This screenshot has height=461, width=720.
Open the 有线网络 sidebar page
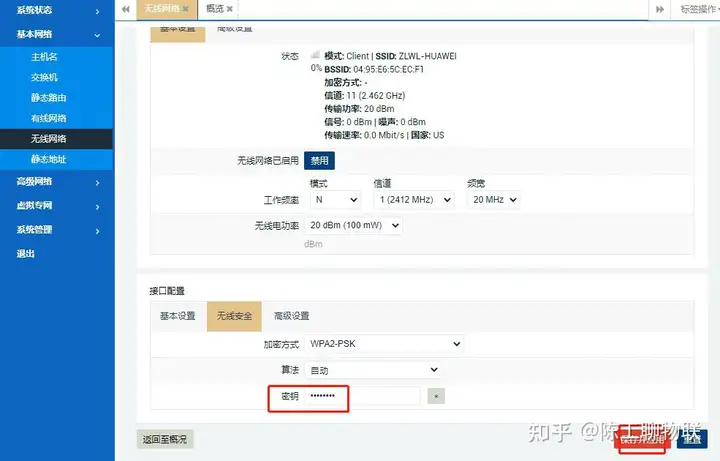point(49,118)
